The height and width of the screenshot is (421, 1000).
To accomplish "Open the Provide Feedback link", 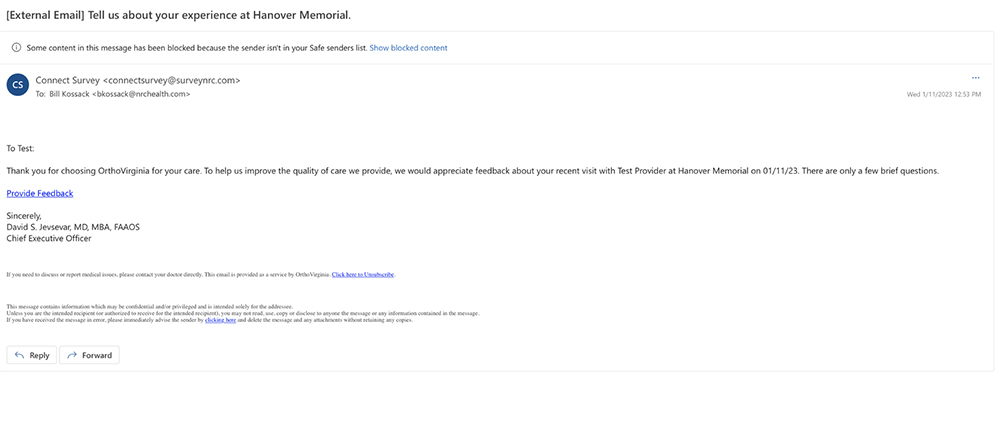I will (x=40, y=193).
